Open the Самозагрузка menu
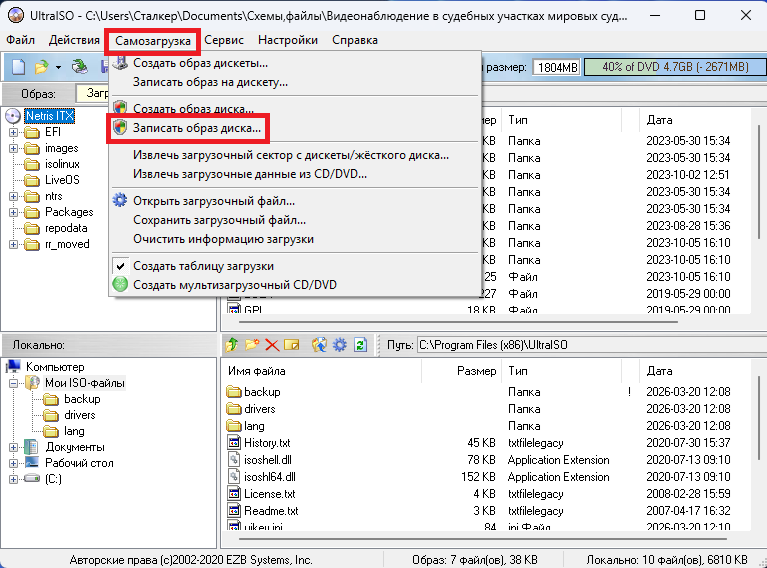The image size is (767, 568). 153,41
